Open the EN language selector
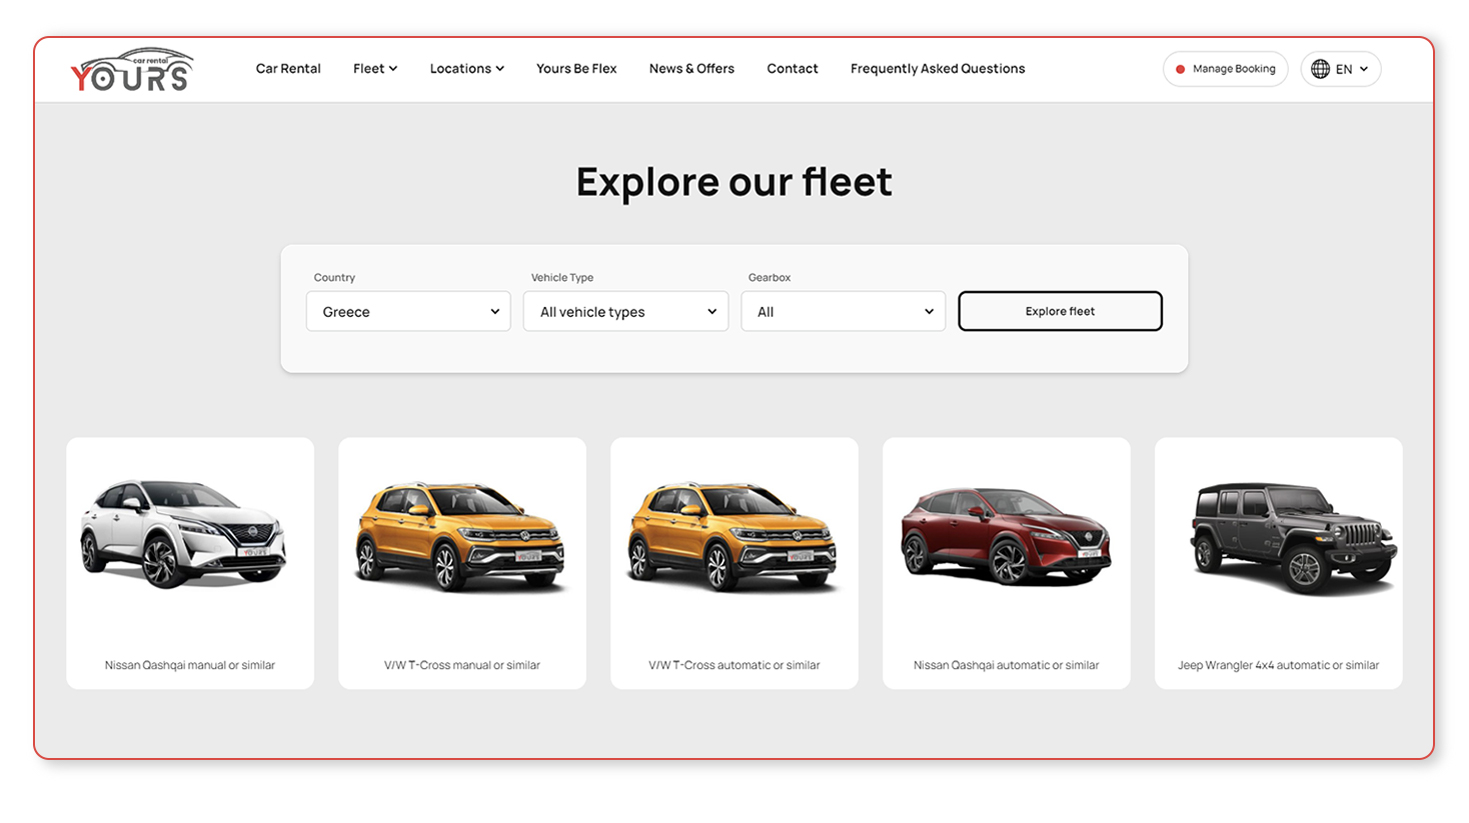This screenshot has width=1469, height=823. (x=1340, y=69)
